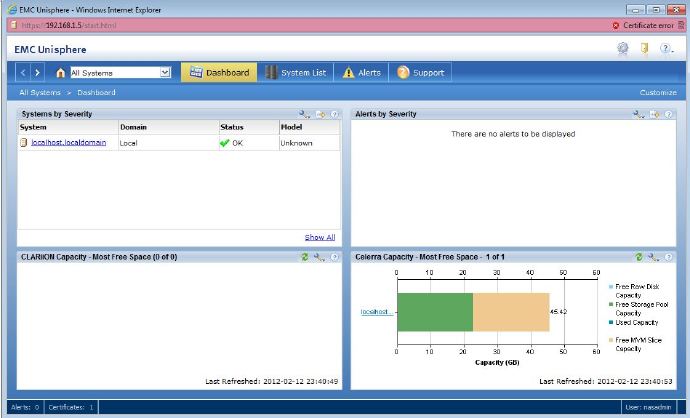Image resolution: width=690 pixels, height=418 pixels.
Task: Go back with the left arrow navigation button
Action: click(x=23, y=73)
